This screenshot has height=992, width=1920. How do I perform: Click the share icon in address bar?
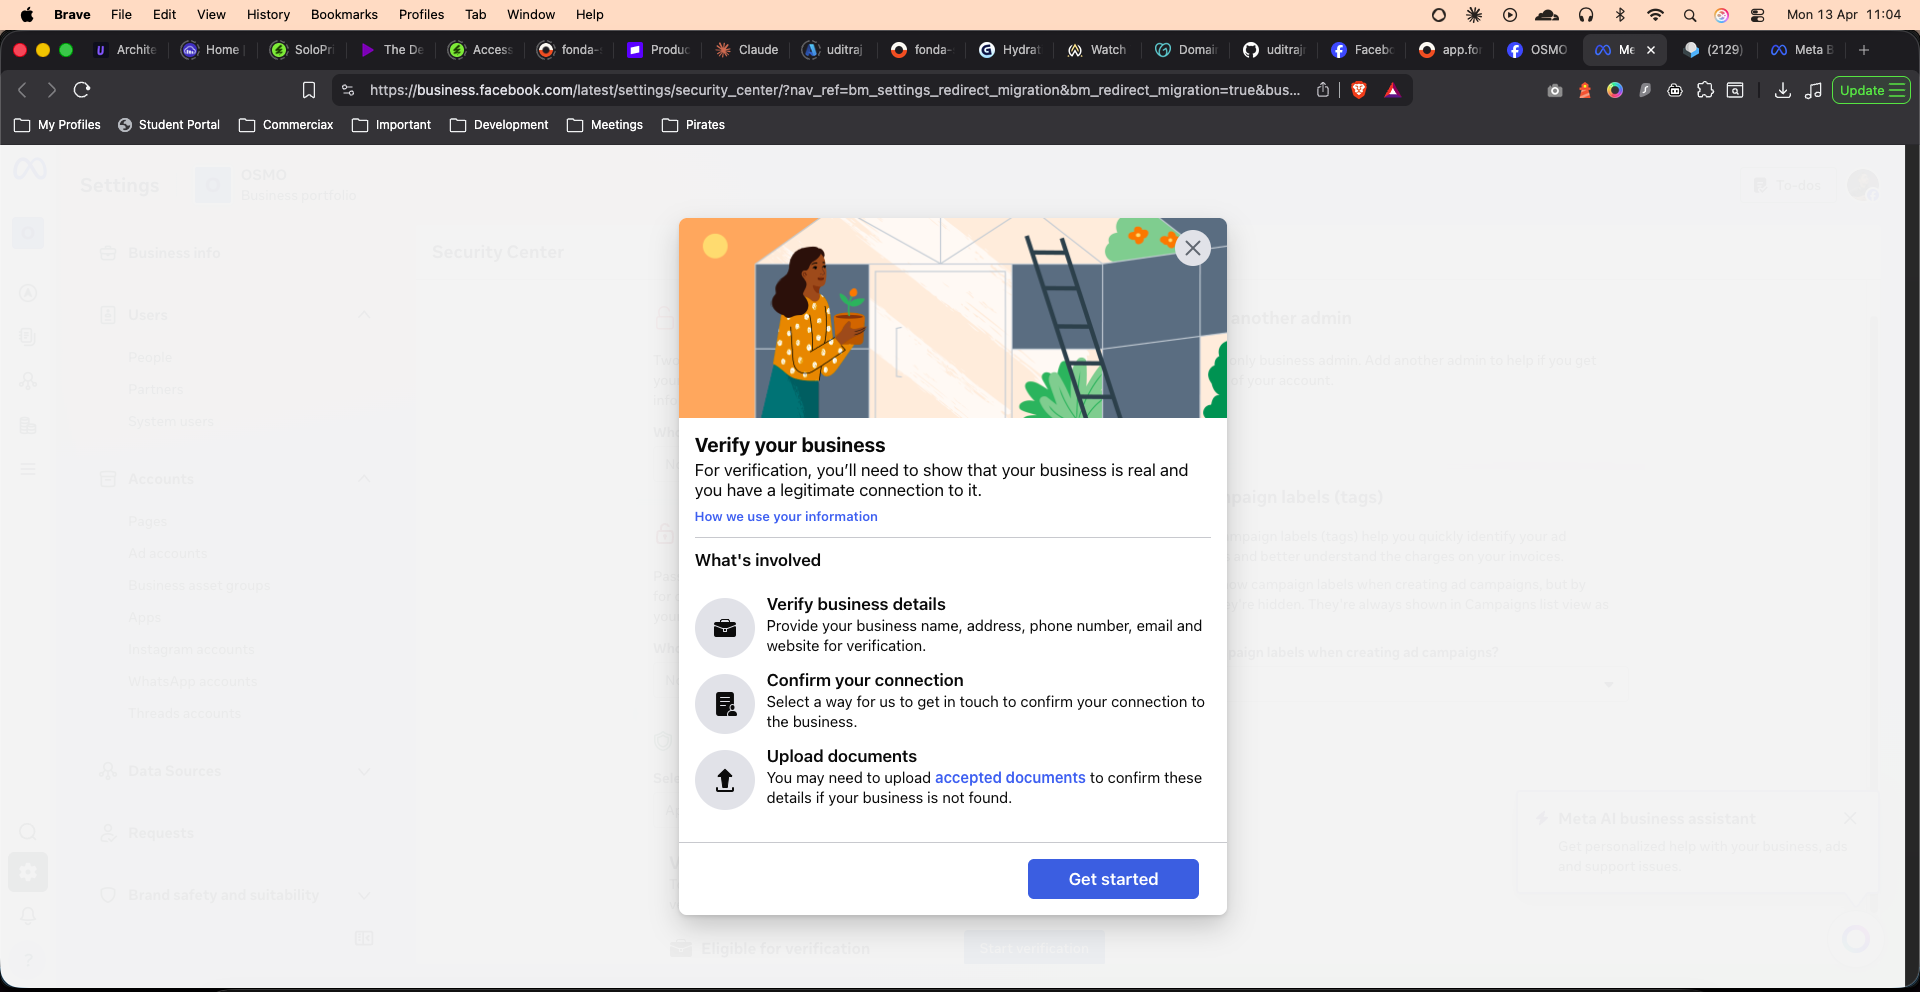point(1323,90)
